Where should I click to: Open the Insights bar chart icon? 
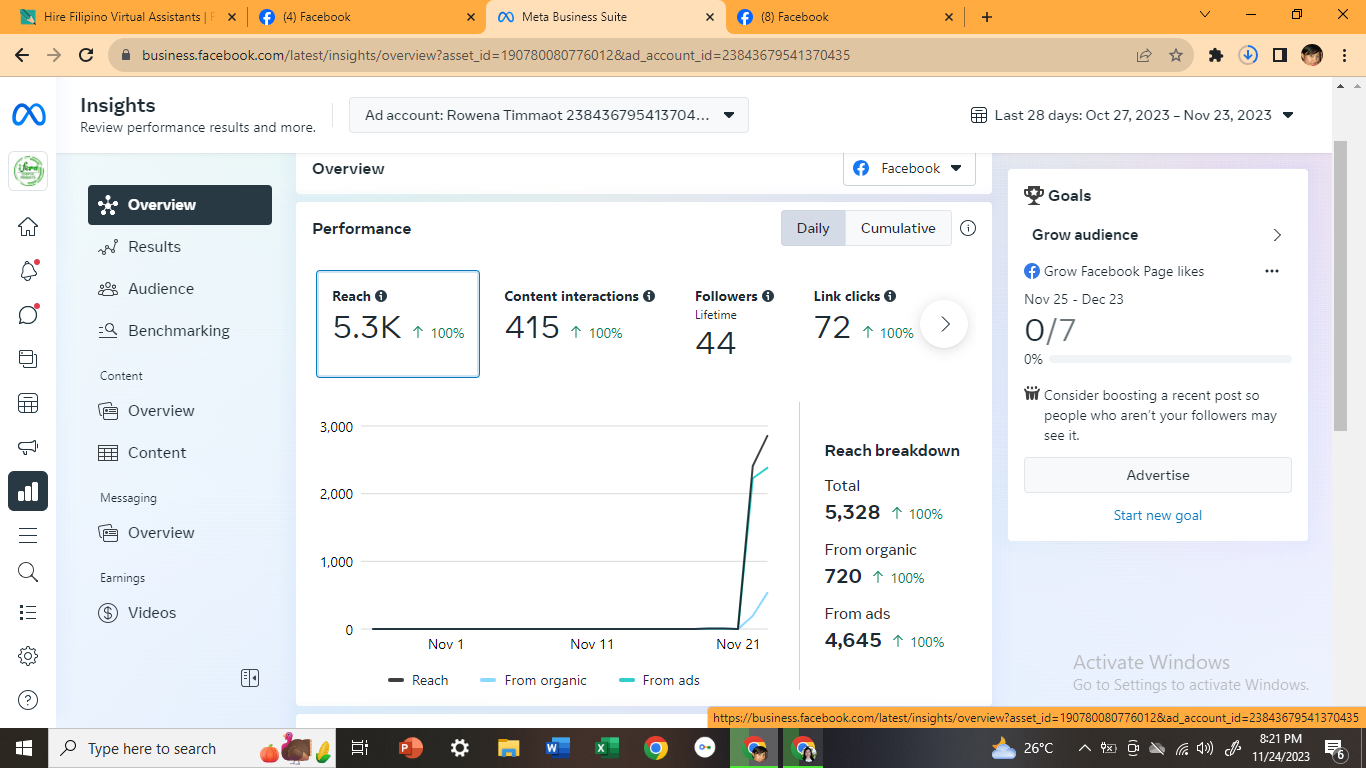tap(28, 491)
